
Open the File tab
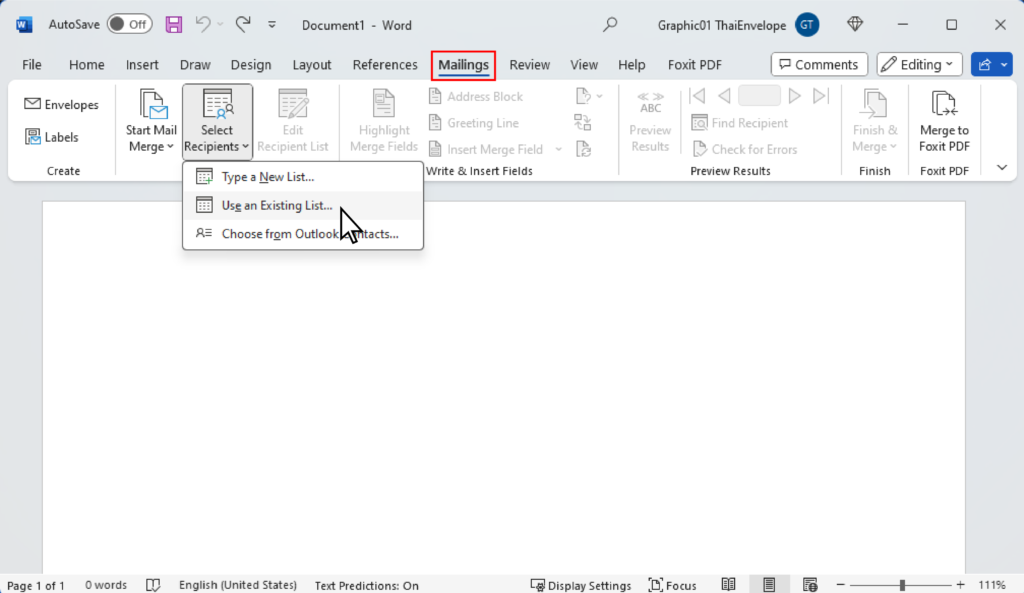point(31,65)
